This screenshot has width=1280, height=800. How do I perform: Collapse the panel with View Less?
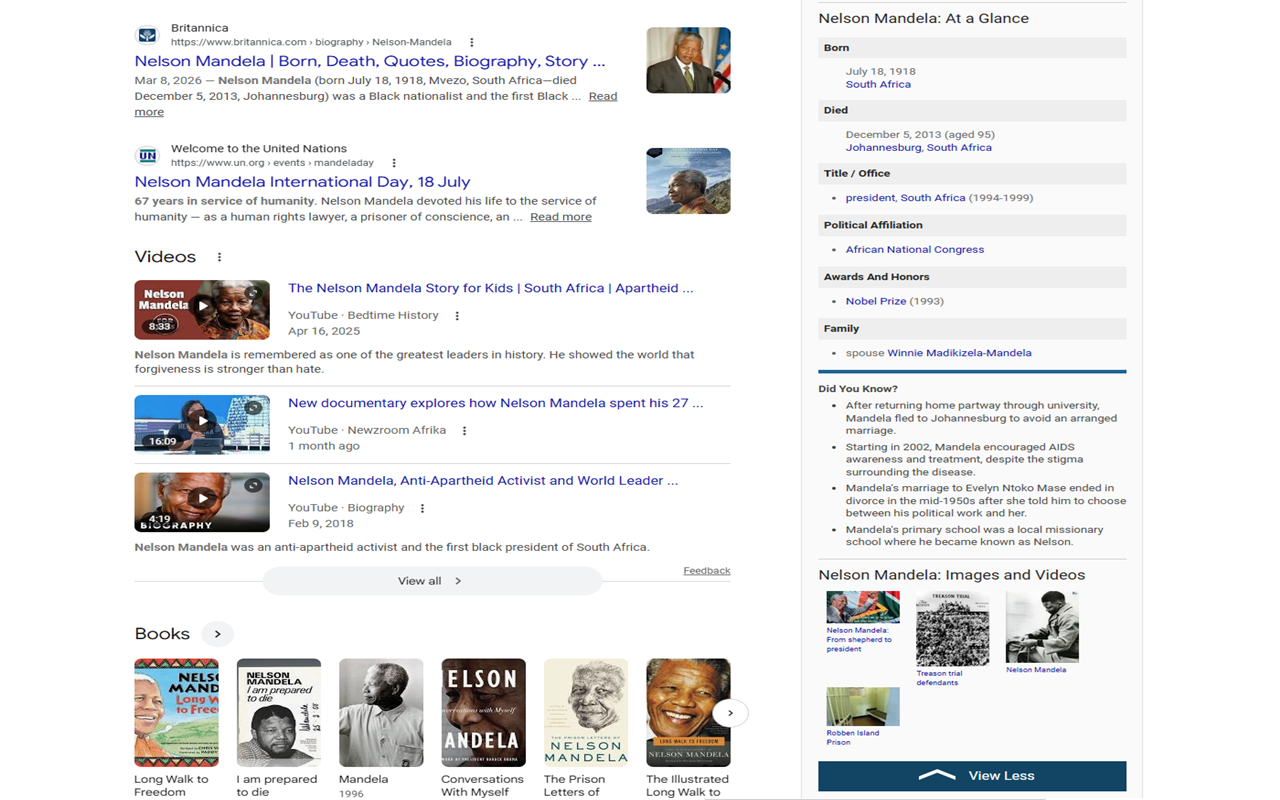point(972,776)
